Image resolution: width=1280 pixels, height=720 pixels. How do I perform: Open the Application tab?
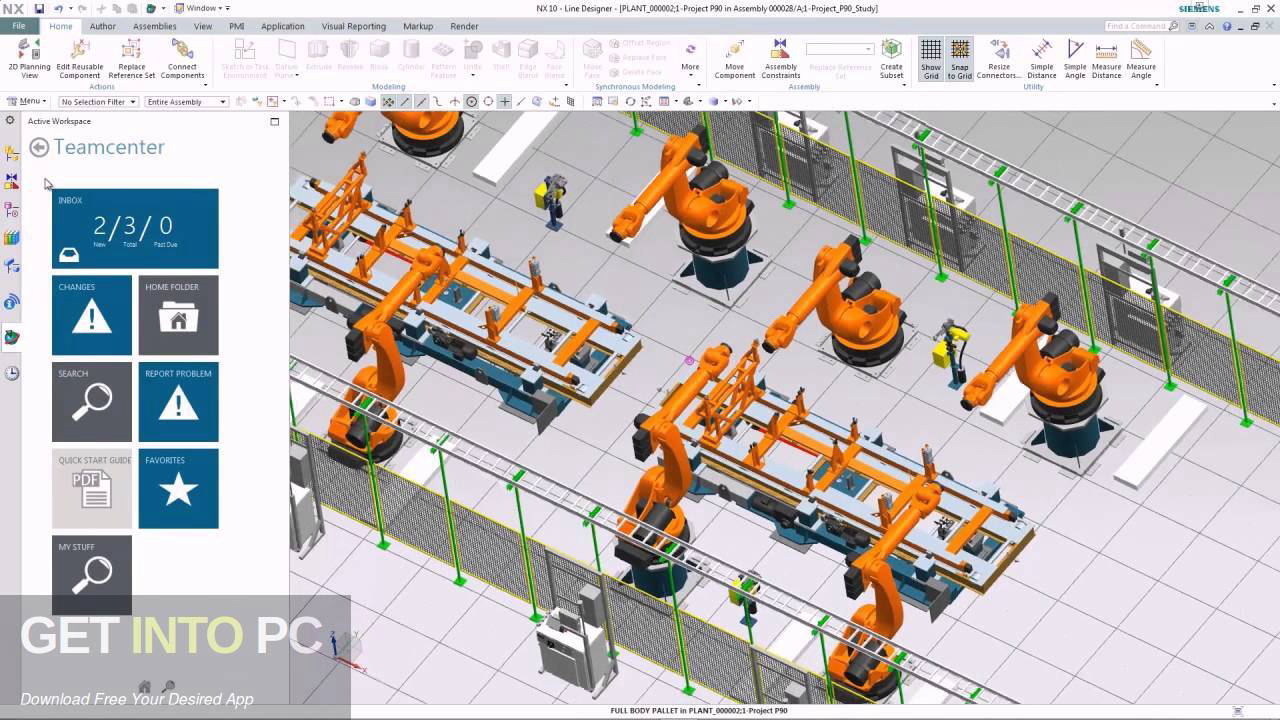[x=283, y=26]
